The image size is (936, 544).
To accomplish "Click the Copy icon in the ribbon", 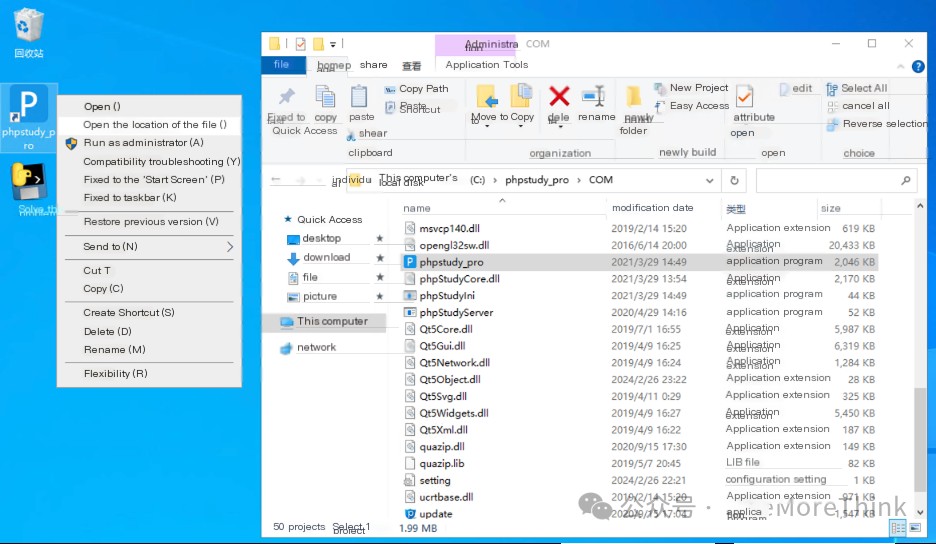I will [325, 96].
